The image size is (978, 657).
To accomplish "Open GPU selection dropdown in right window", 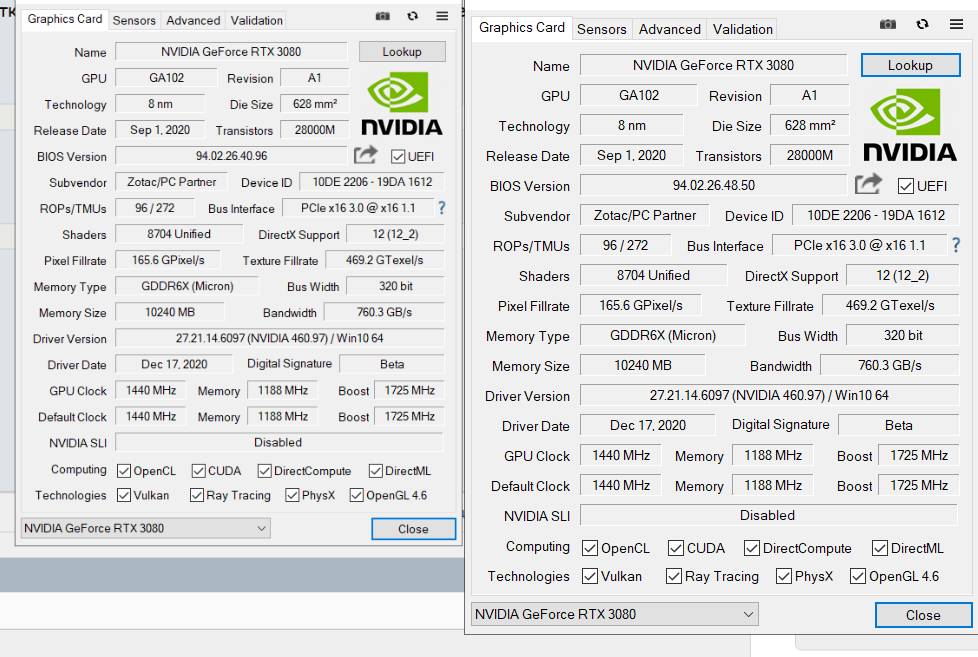I will pyautogui.click(x=614, y=615).
